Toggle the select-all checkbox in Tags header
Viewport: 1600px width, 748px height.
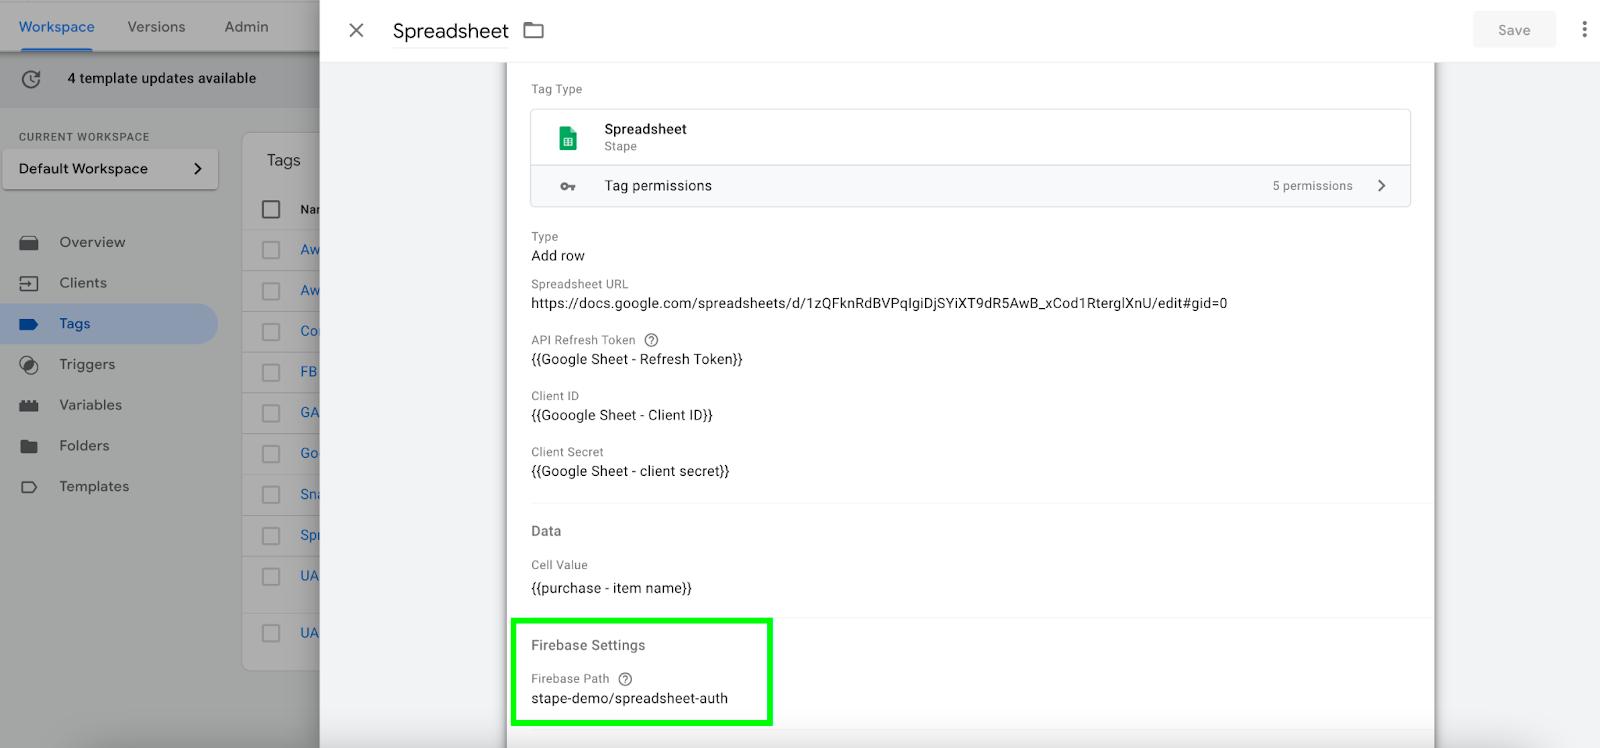pos(271,209)
